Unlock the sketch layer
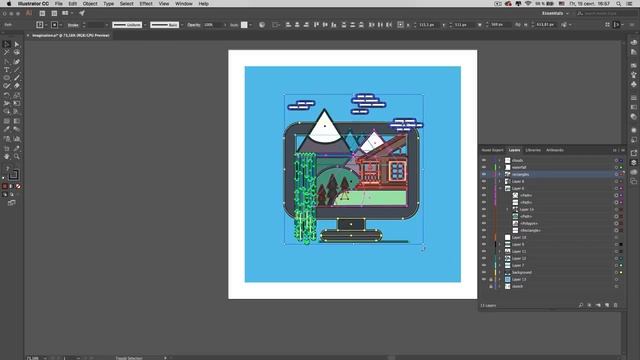This screenshot has height=360, width=640. click(x=491, y=286)
